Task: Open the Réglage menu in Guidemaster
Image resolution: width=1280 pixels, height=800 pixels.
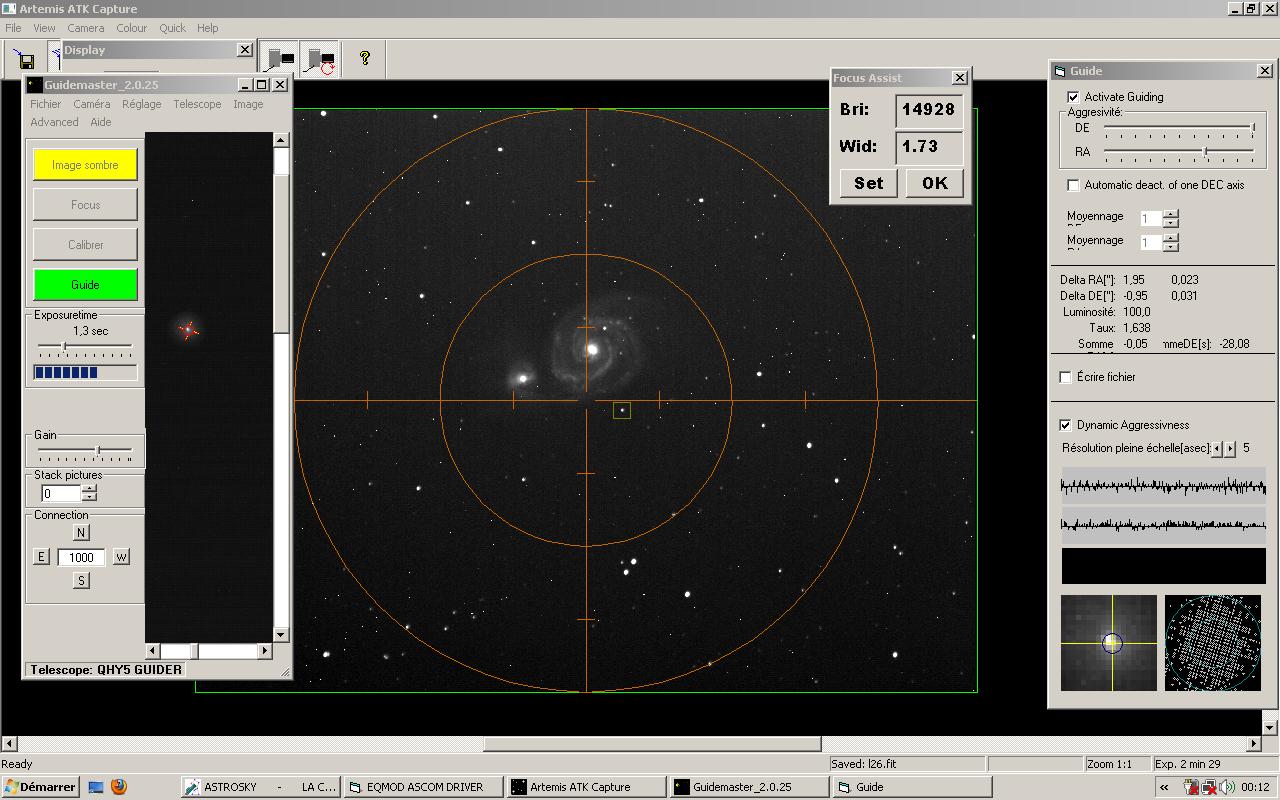Action: [x=141, y=104]
